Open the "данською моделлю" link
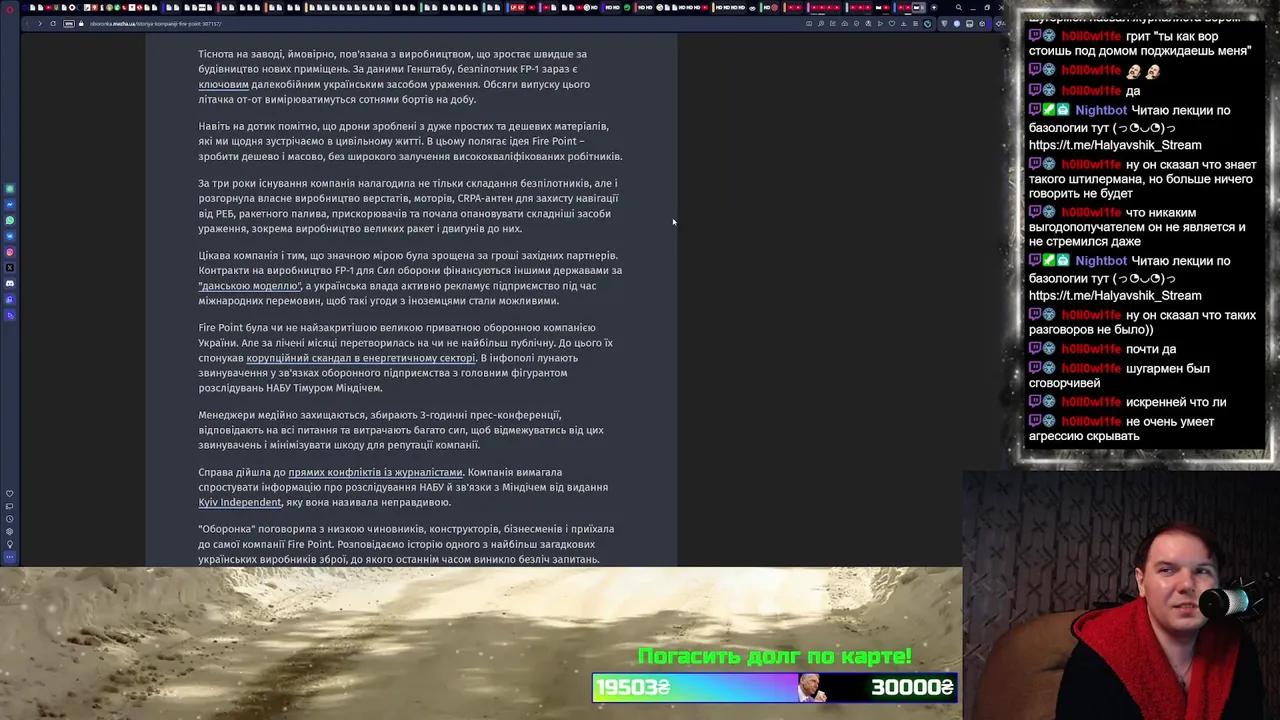 tap(250, 286)
